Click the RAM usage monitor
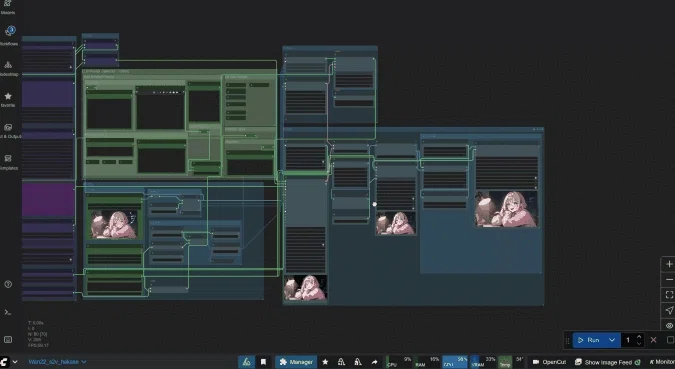 click(427, 362)
